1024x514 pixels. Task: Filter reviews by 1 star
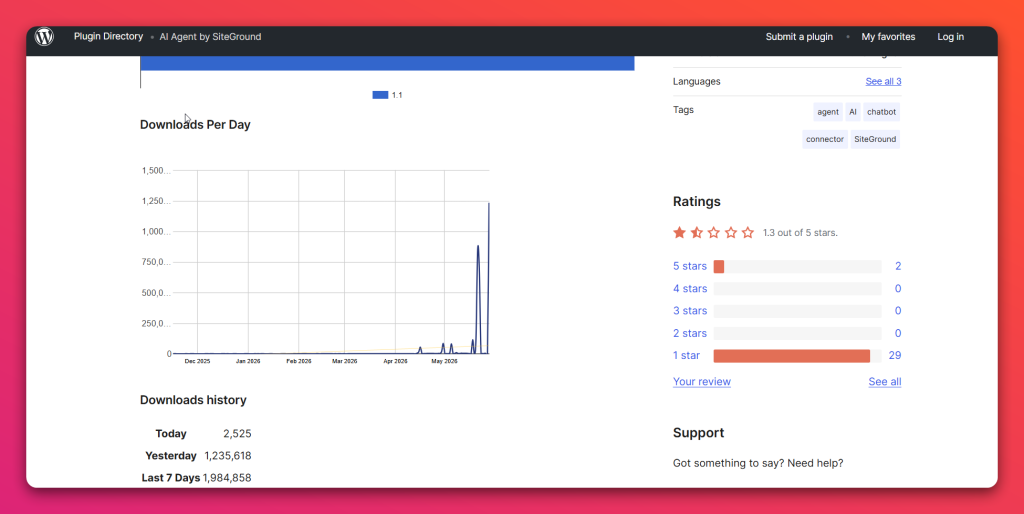point(686,355)
